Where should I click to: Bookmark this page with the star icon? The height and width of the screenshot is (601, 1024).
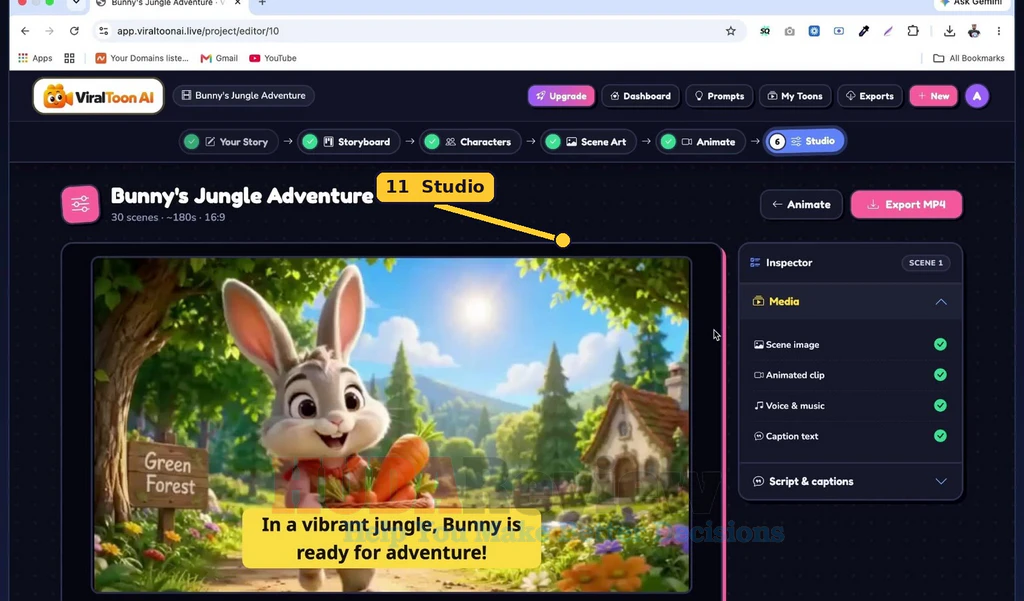coord(731,31)
